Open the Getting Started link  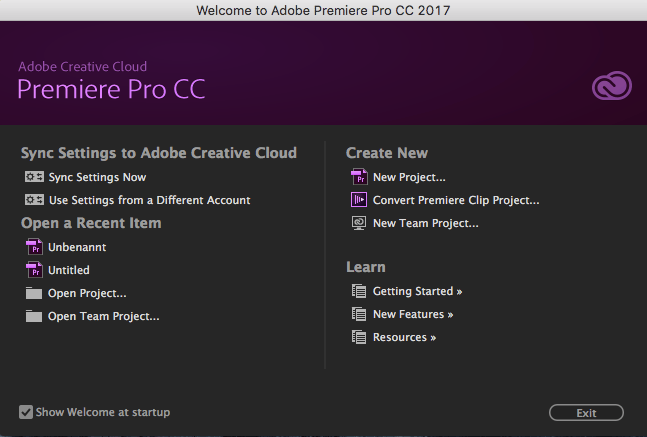[417, 291]
